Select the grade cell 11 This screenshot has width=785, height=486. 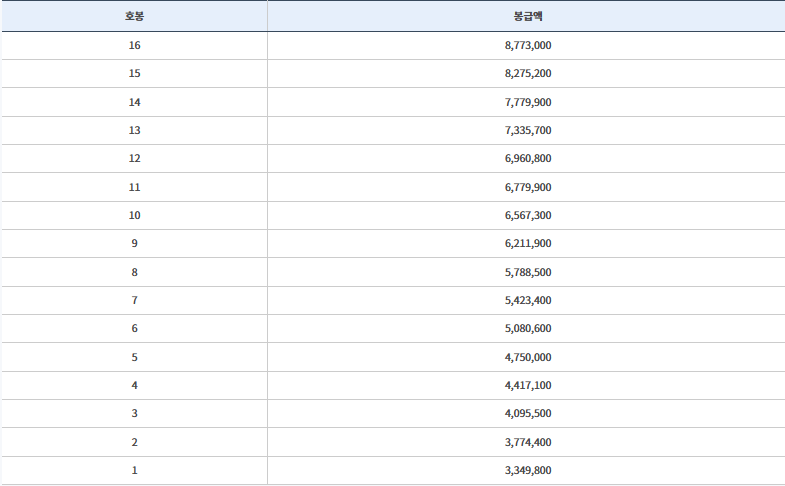134,187
